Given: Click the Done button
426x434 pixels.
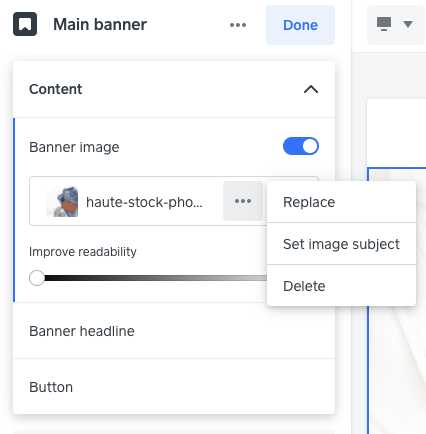Looking at the screenshot, I should click(300, 25).
